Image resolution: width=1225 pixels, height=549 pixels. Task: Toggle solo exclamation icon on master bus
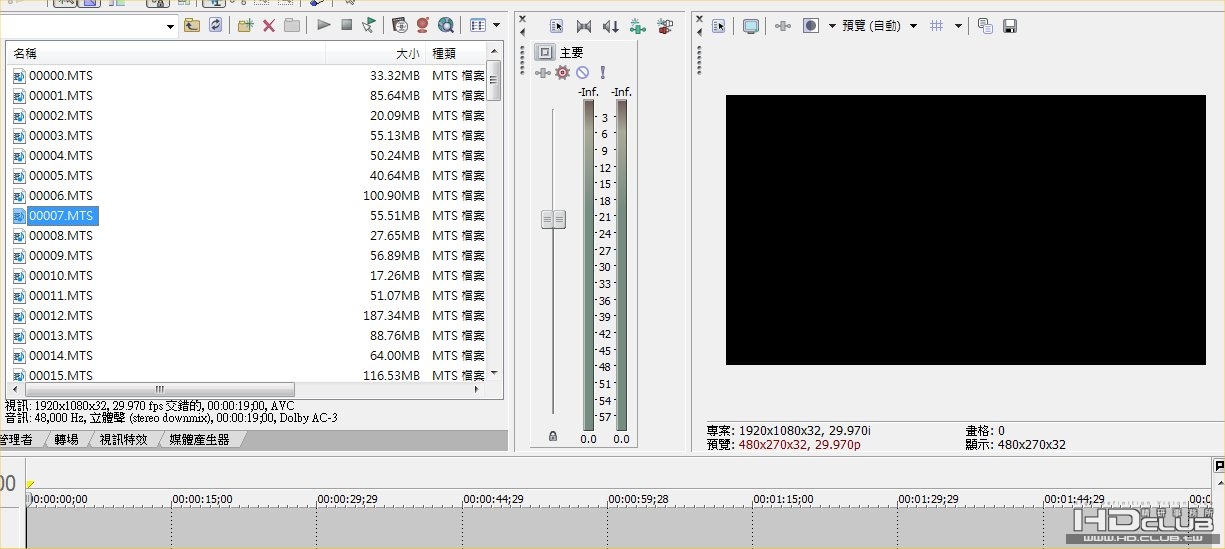tap(603, 72)
